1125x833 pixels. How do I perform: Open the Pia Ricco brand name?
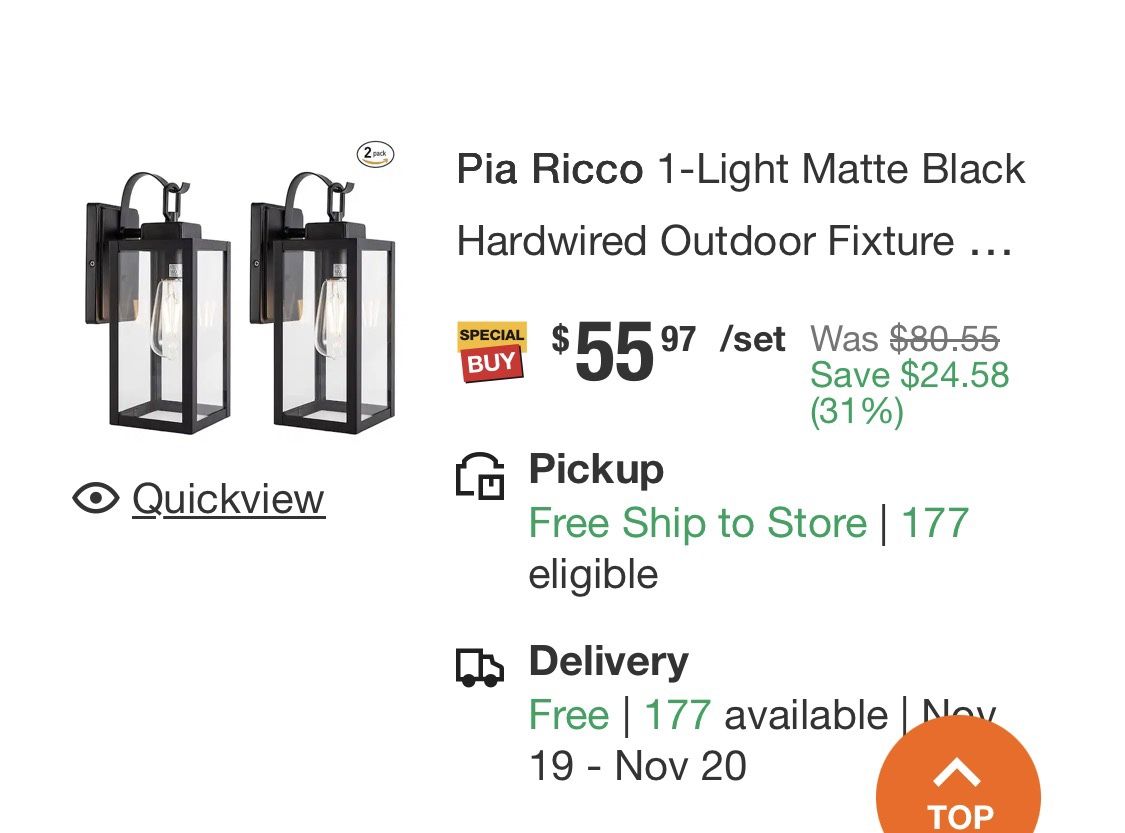click(549, 169)
